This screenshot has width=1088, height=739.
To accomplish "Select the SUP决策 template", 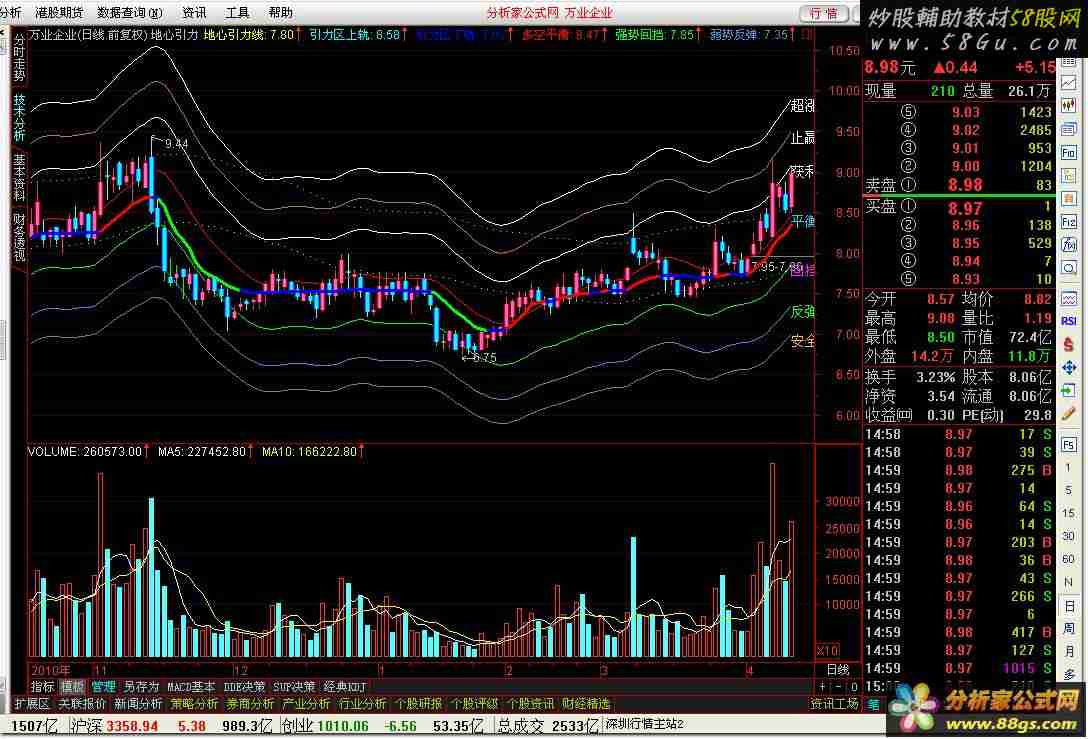I will pyautogui.click(x=294, y=687).
